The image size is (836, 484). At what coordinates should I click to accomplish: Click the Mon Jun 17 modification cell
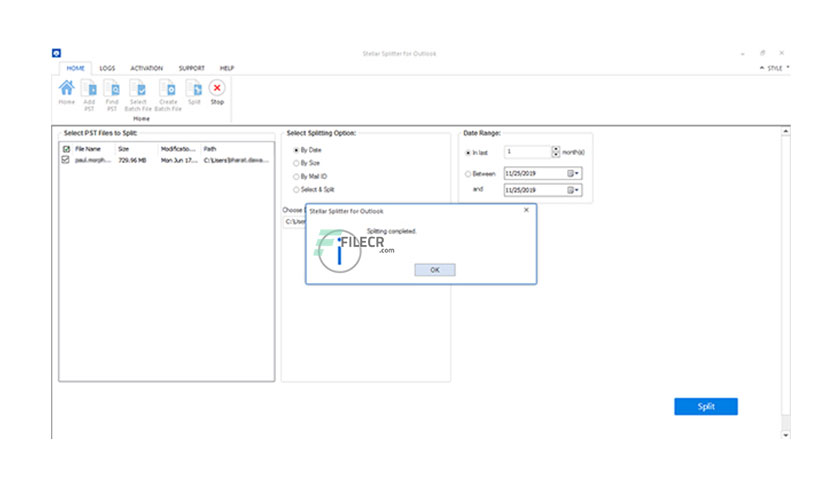pyautogui.click(x=179, y=160)
